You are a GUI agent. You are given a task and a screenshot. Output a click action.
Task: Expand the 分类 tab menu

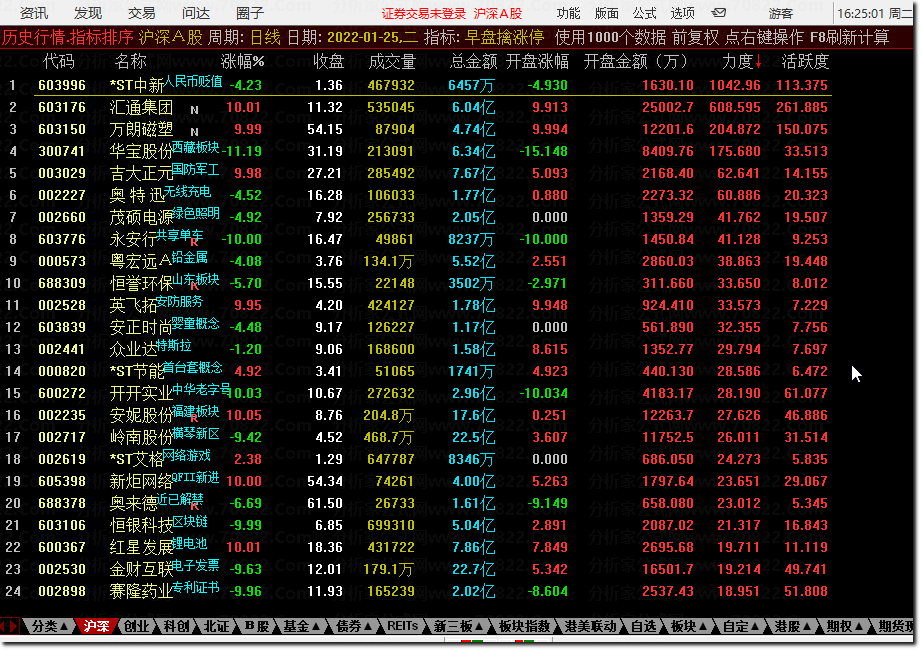click(x=51, y=626)
